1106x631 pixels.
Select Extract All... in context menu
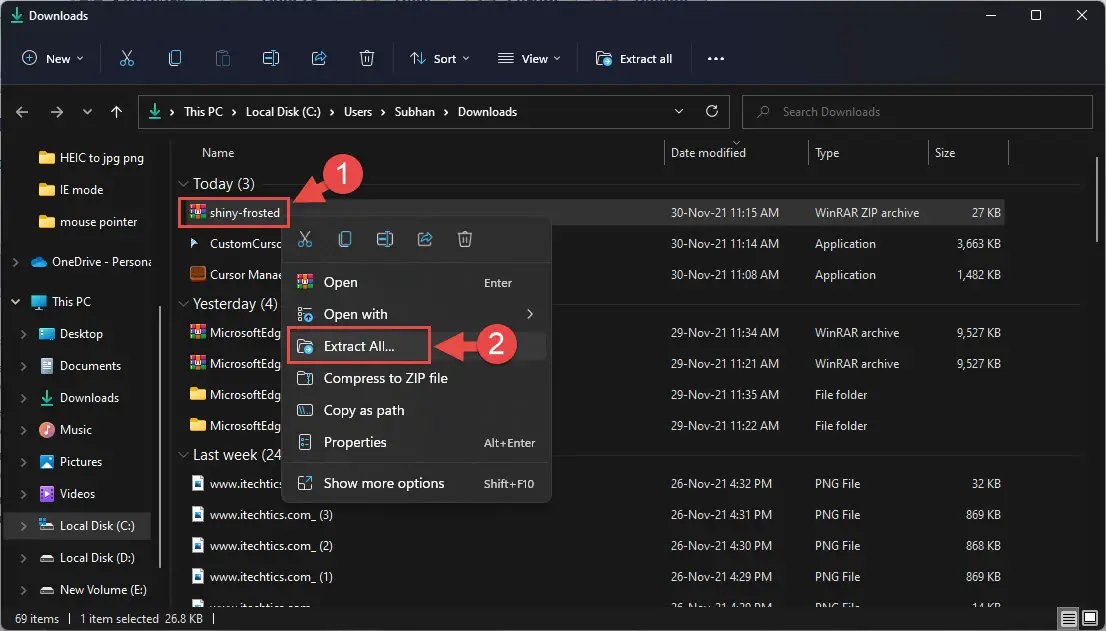pos(416,346)
